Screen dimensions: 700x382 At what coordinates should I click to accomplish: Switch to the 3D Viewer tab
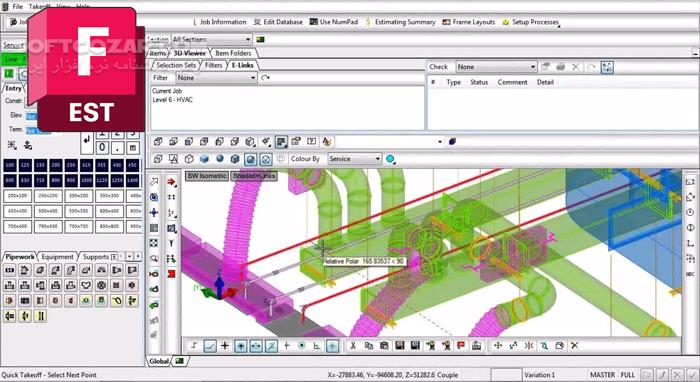pos(189,53)
